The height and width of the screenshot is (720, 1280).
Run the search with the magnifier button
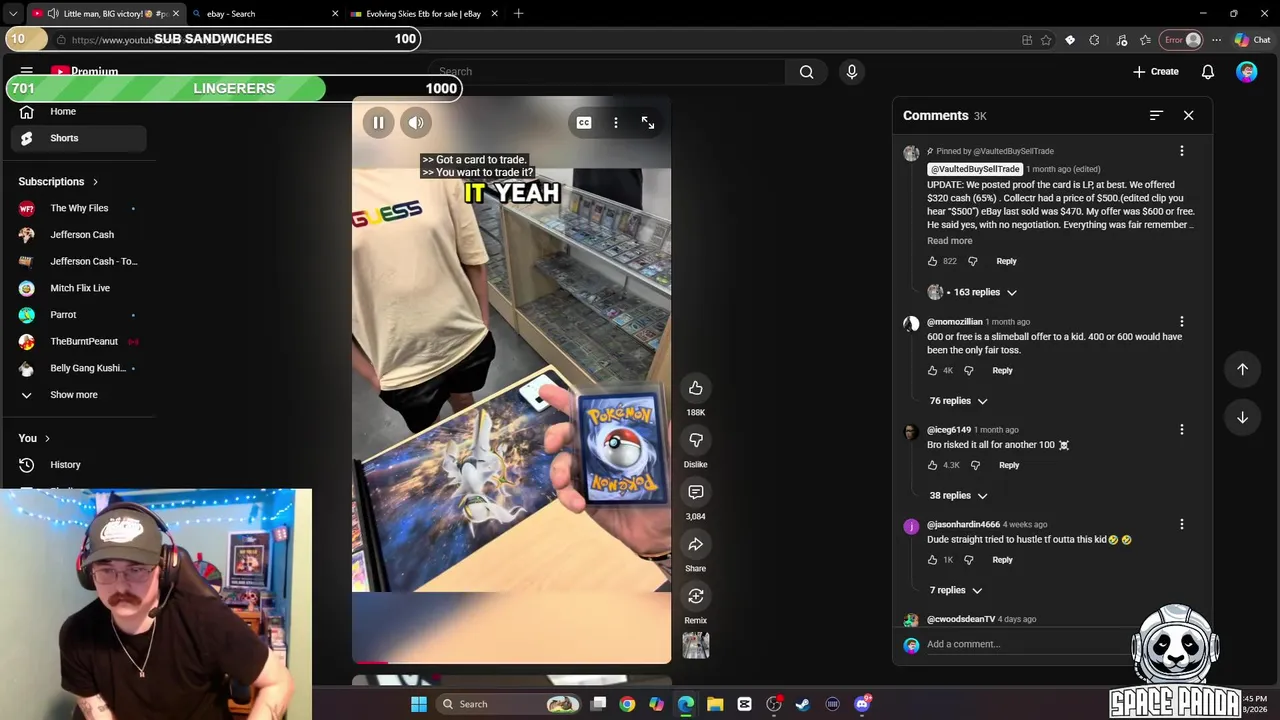click(806, 72)
